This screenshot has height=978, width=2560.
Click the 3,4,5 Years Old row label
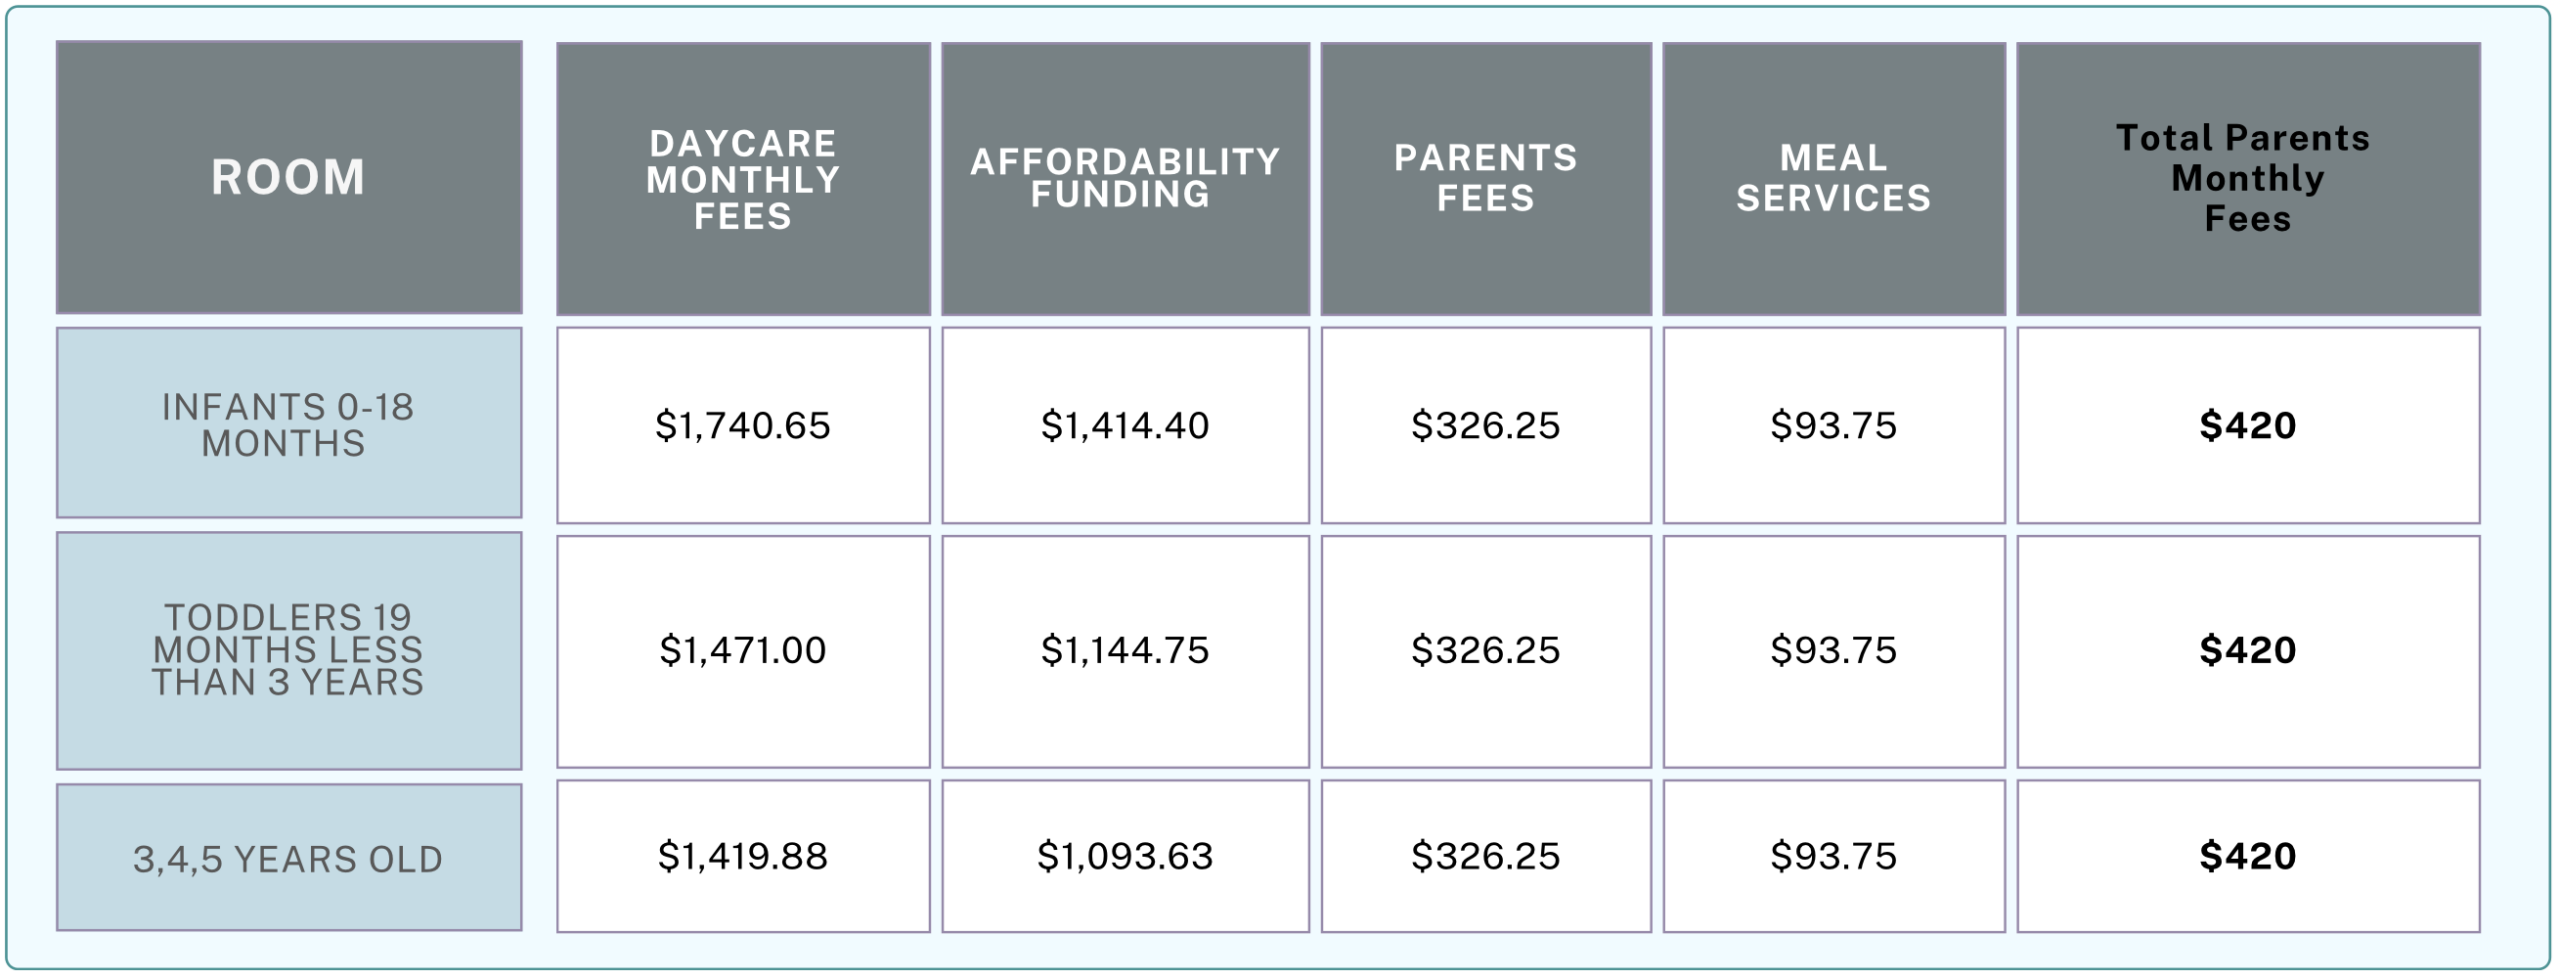pyautogui.click(x=288, y=858)
